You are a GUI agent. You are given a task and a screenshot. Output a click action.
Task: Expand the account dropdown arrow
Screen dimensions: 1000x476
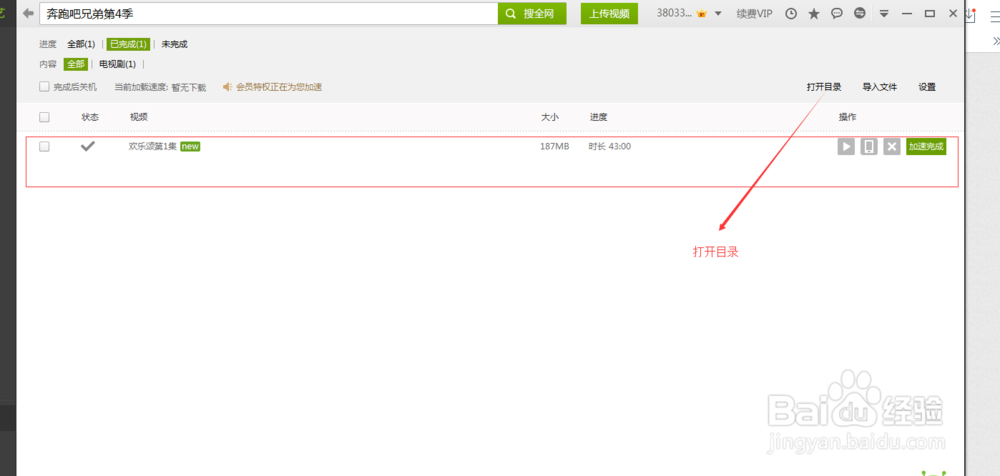tap(717, 14)
